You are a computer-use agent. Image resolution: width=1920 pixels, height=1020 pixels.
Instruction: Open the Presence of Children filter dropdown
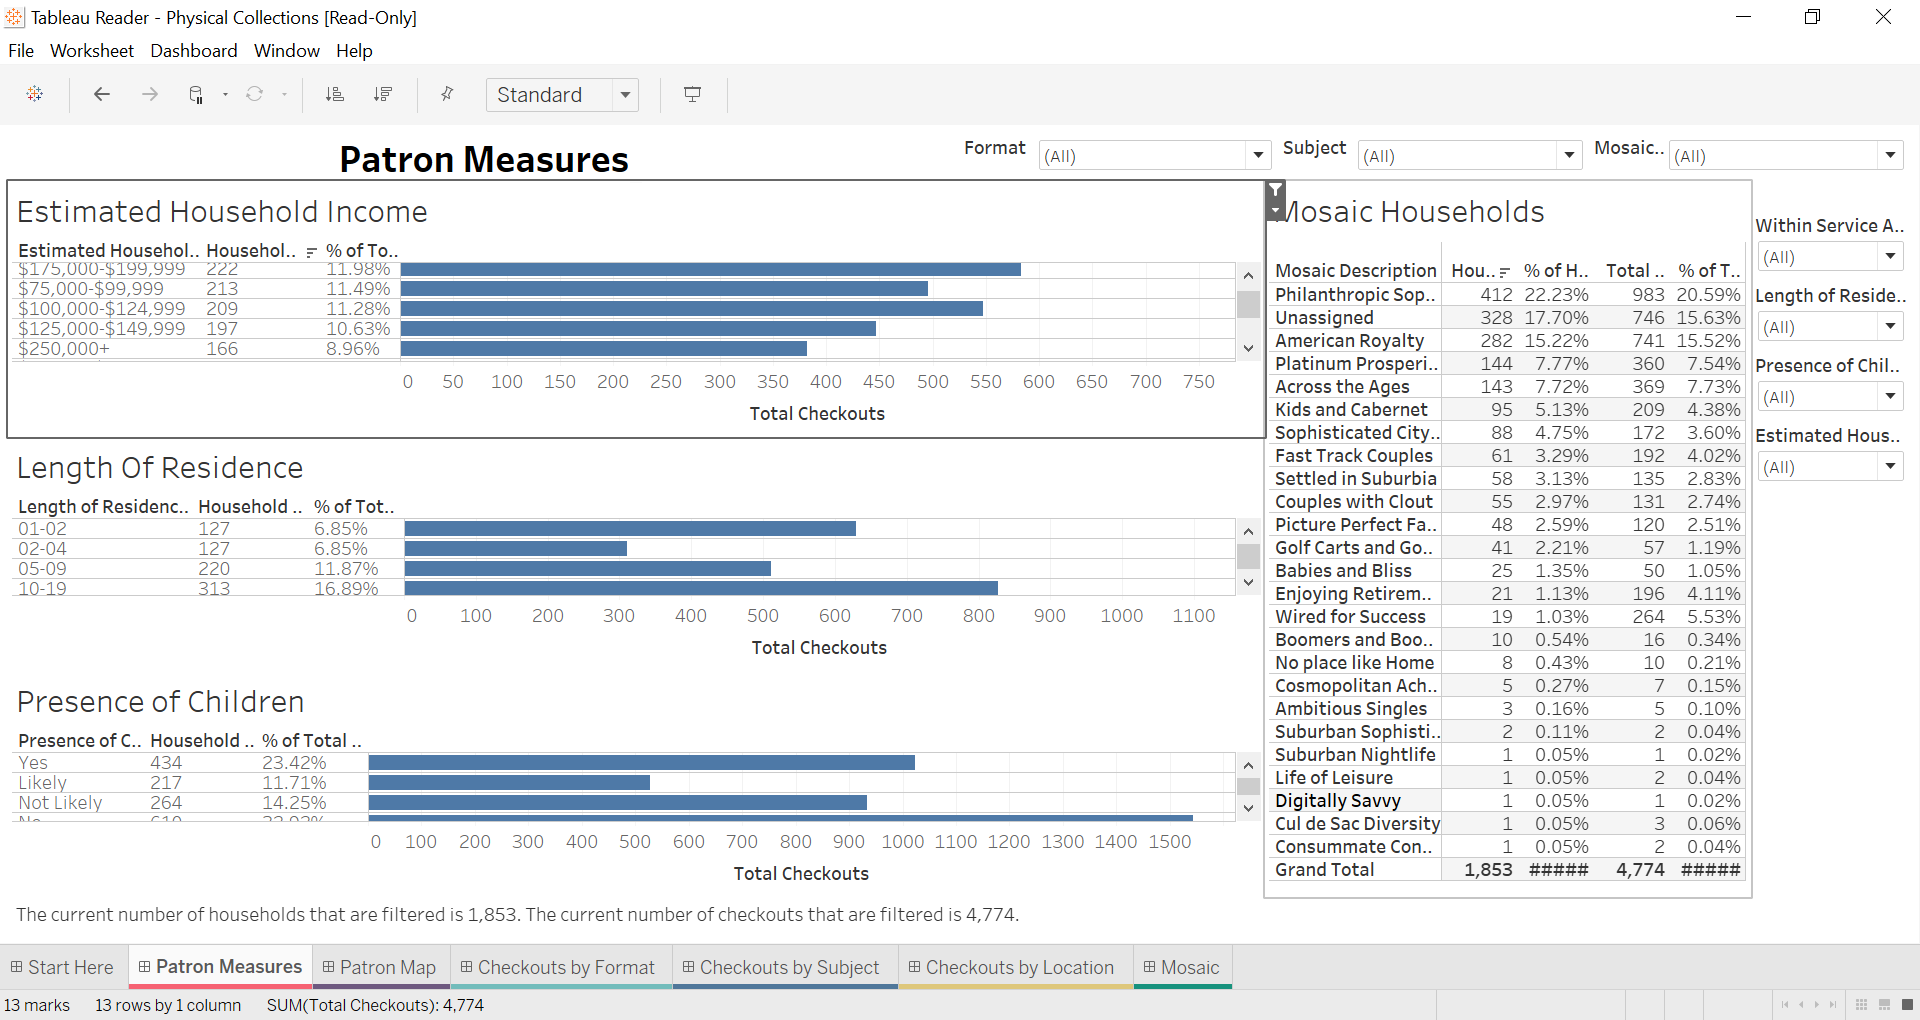[x=1890, y=396]
